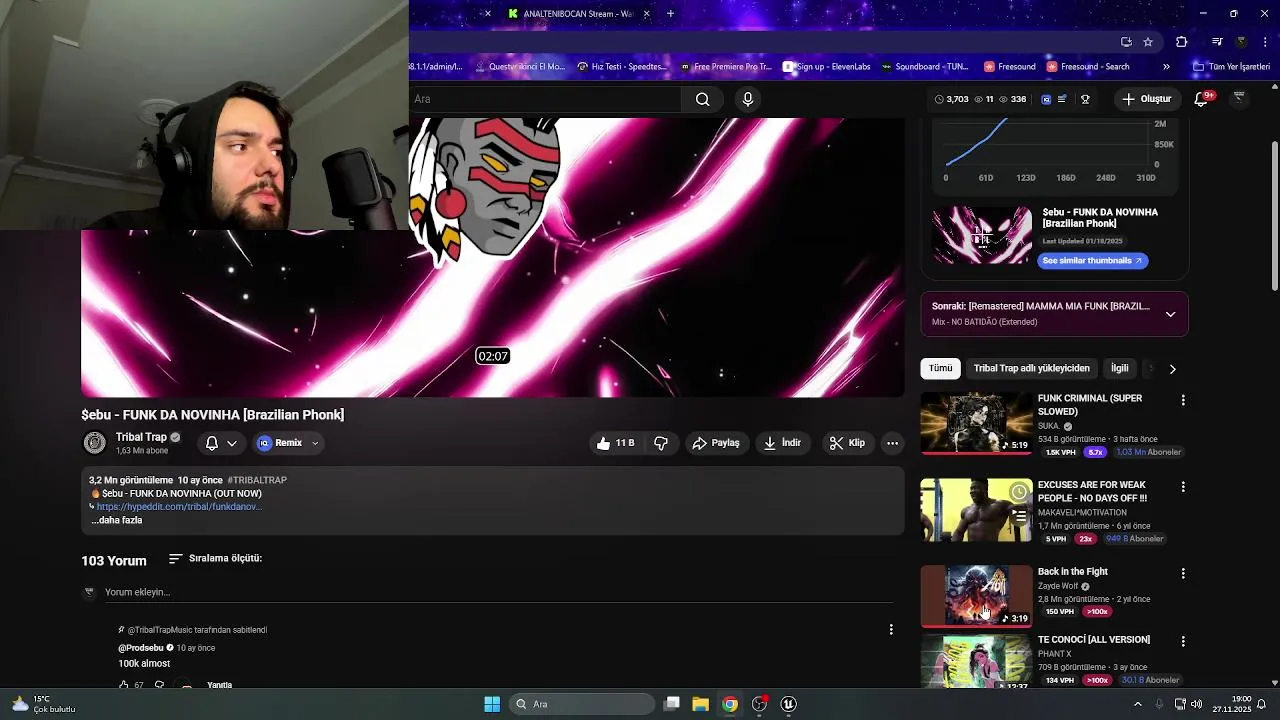This screenshot has height=720, width=1280.
Task: Open the Sıralama ölçütü sort dropdown
Action: coord(215,558)
